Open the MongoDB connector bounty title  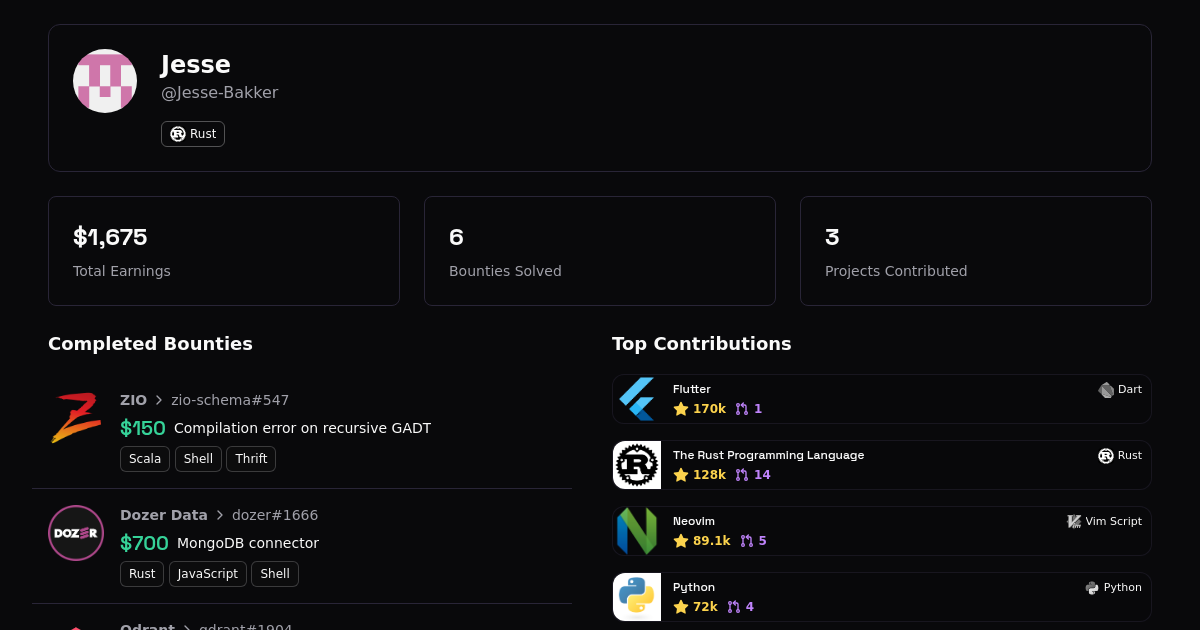tap(248, 543)
